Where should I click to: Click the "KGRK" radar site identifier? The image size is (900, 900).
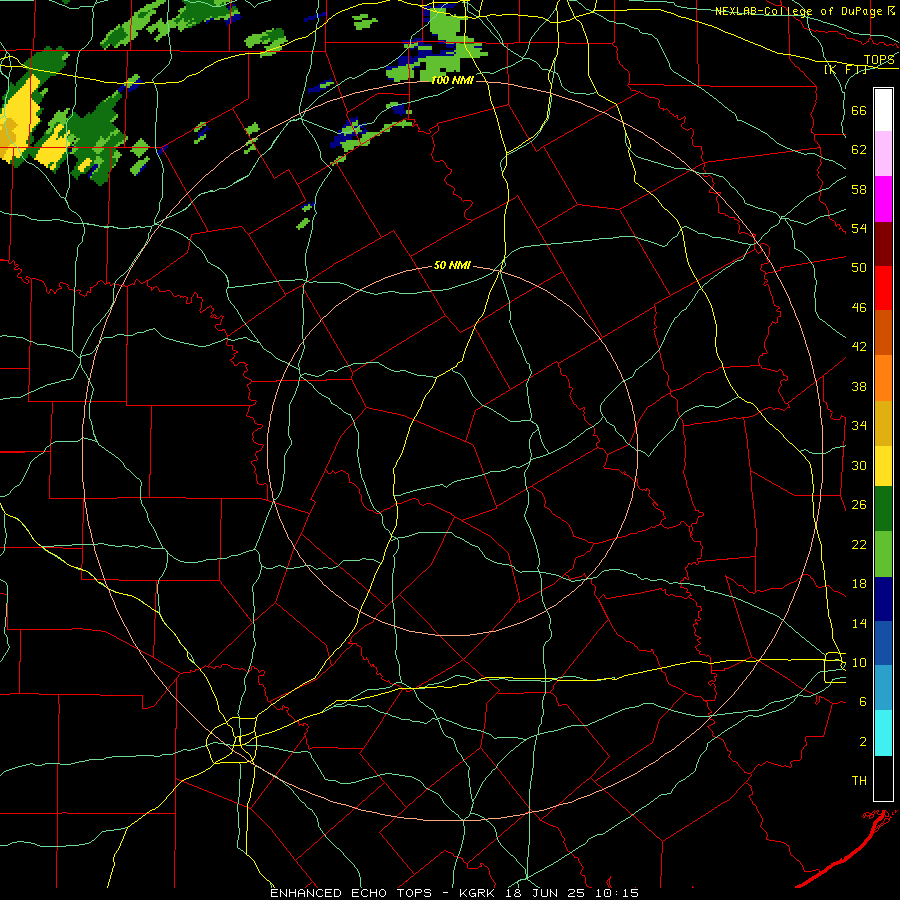click(x=480, y=893)
